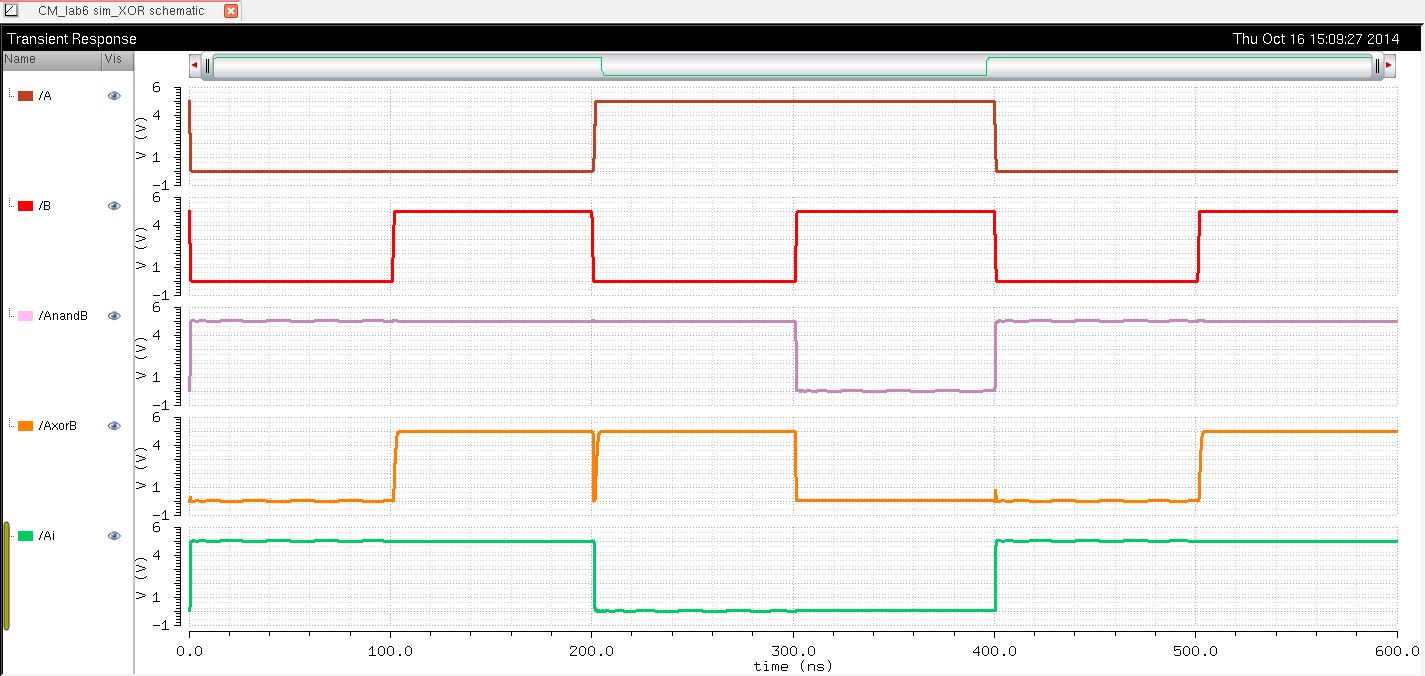Hide the /AnandB trace
The width and height of the screenshot is (1425, 676).
[114, 315]
